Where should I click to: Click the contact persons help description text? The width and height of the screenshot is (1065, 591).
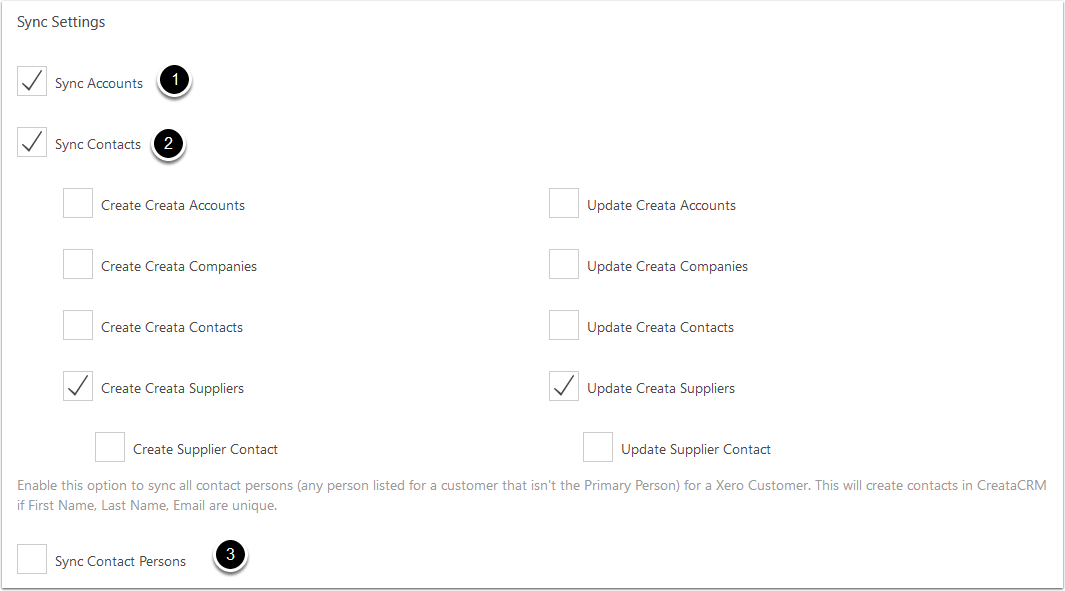pyautogui.click(x=532, y=495)
